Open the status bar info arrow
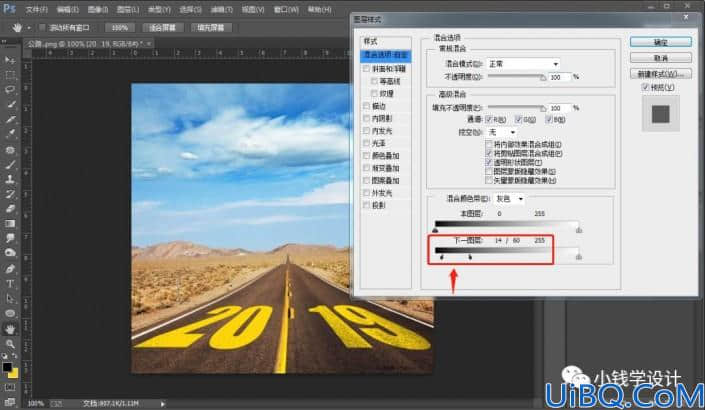 click(162, 404)
